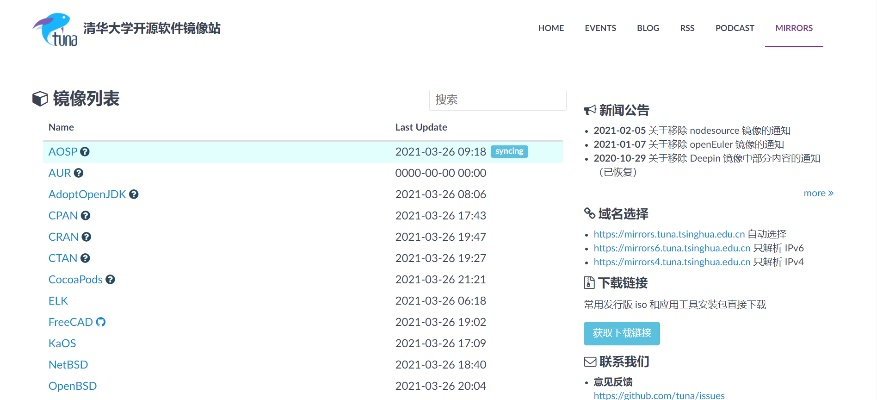Screen dimensions: 877x400
Task: Click the 获取下载链接 button
Action: pyautogui.click(x=622, y=333)
